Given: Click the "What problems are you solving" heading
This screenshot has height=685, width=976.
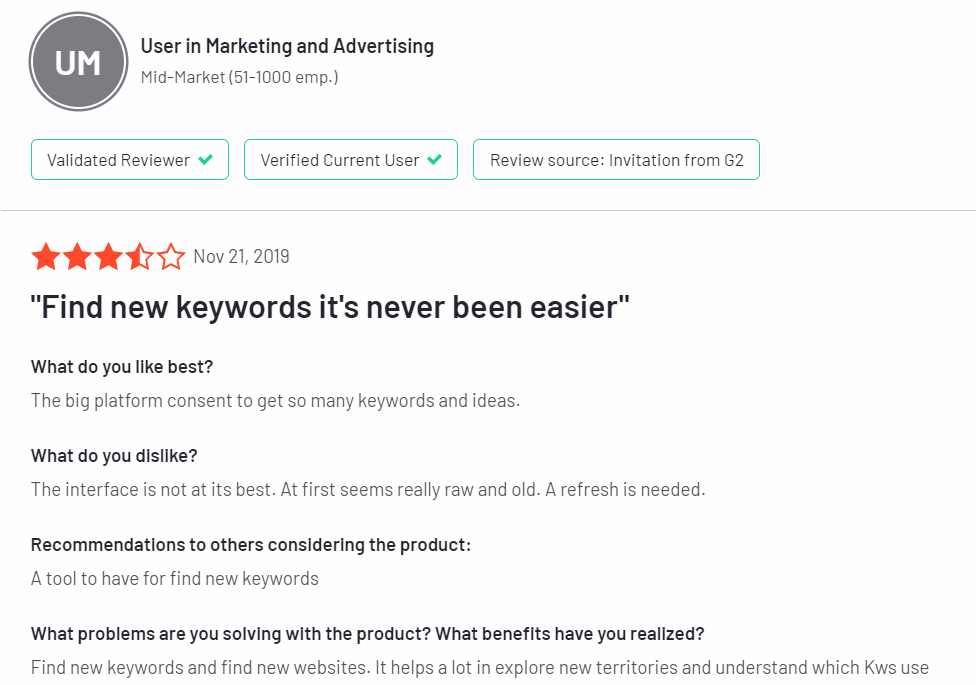Looking at the screenshot, I should point(367,634).
